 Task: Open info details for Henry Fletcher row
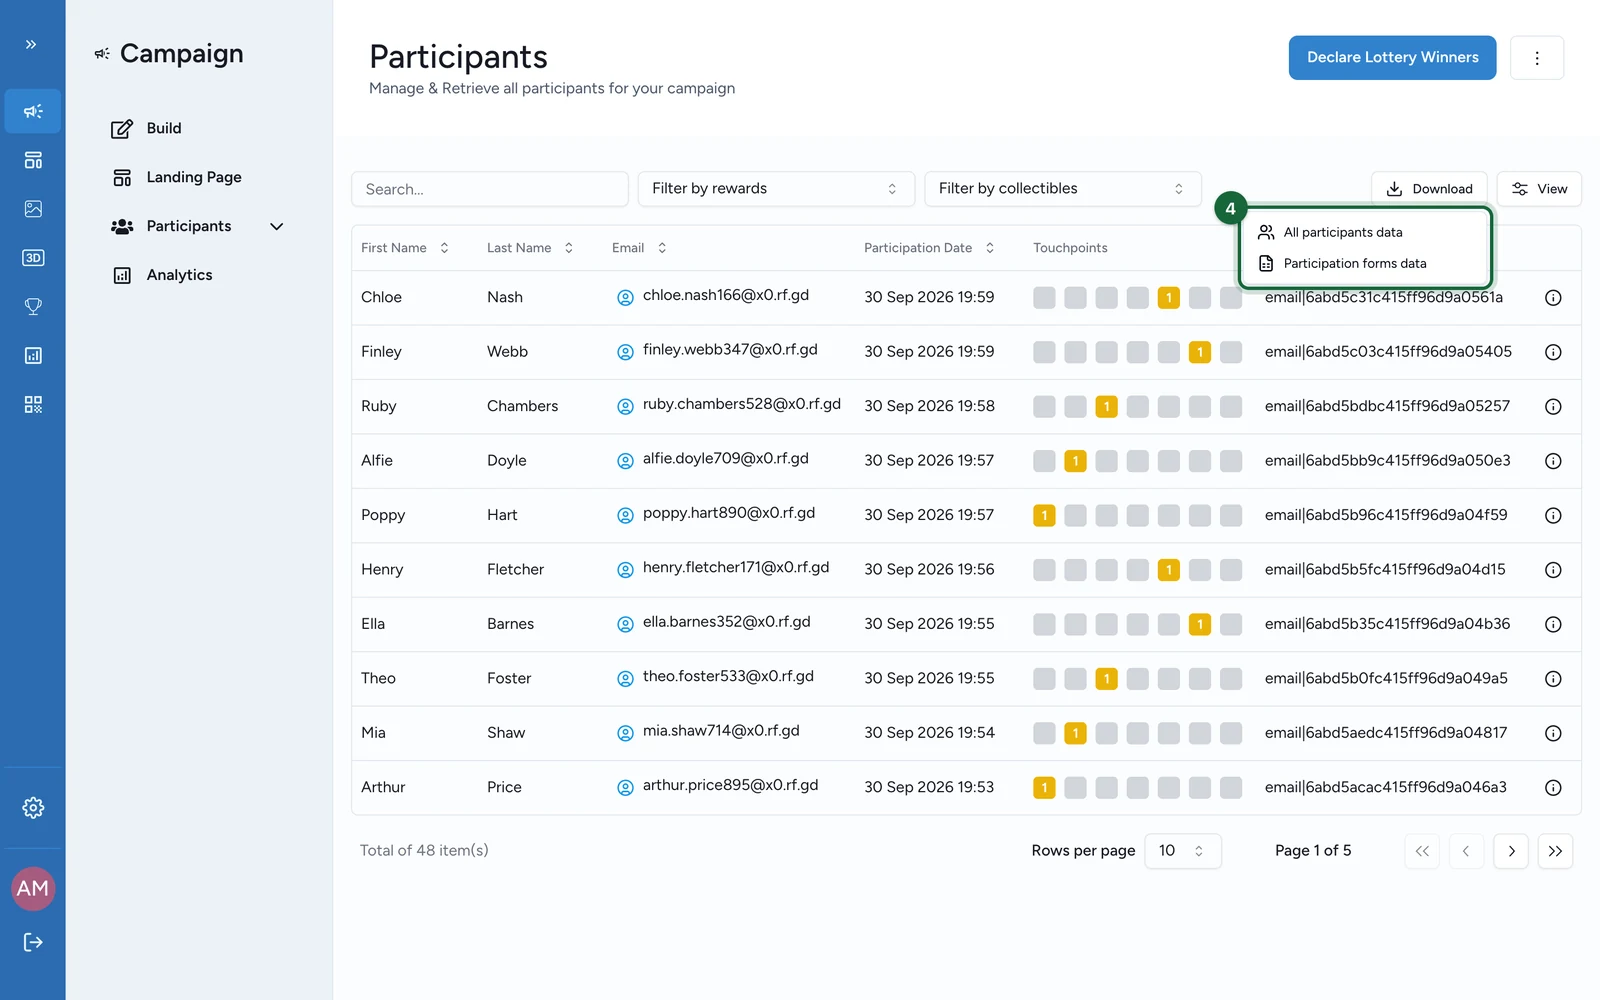pyautogui.click(x=1553, y=570)
